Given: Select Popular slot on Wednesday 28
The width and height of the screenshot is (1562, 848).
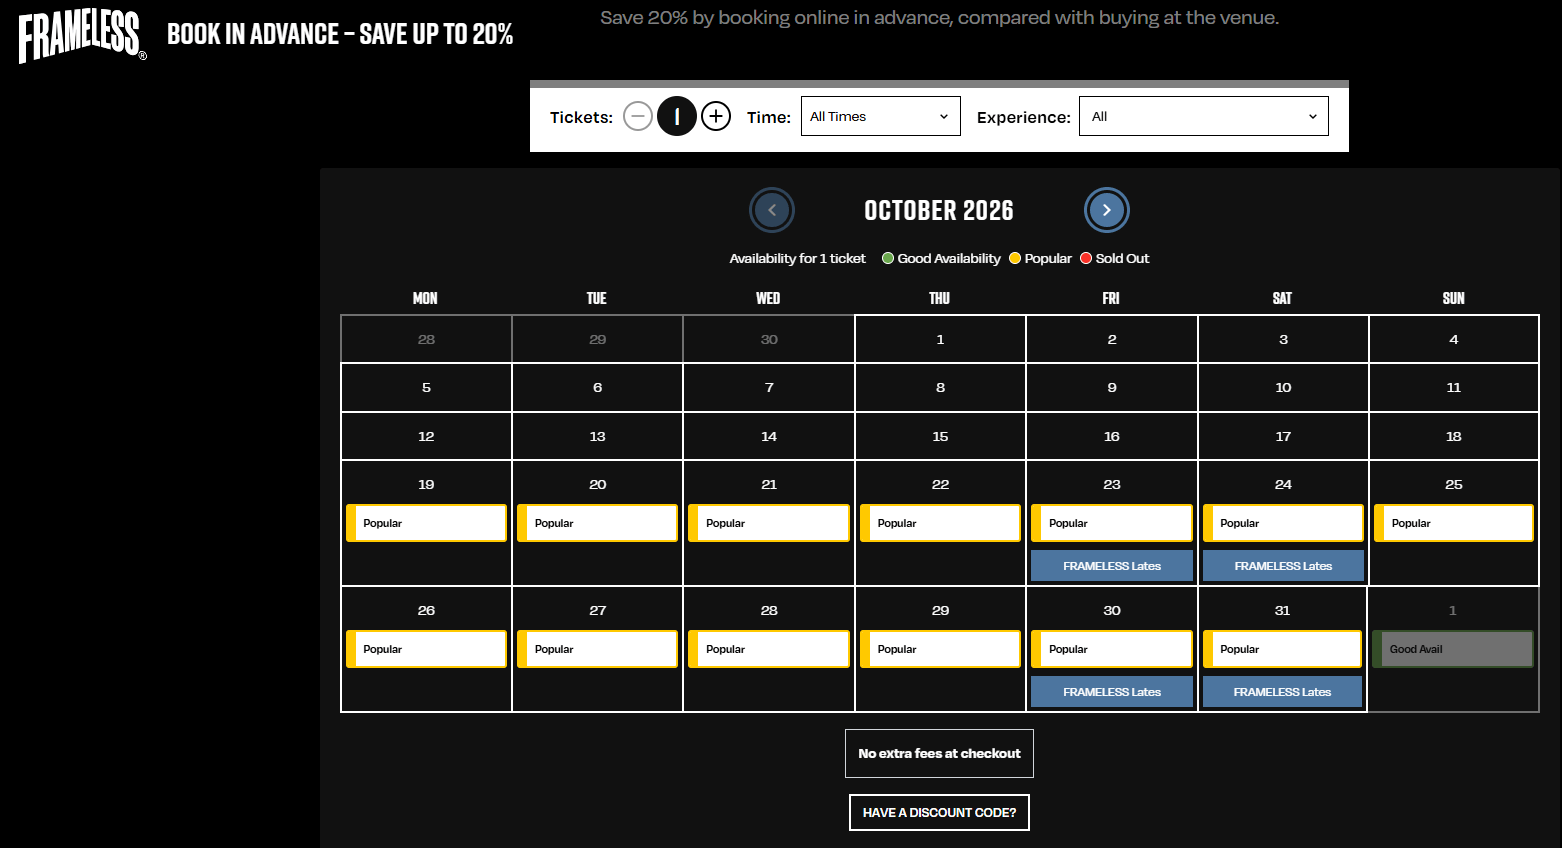Looking at the screenshot, I should (769, 649).
